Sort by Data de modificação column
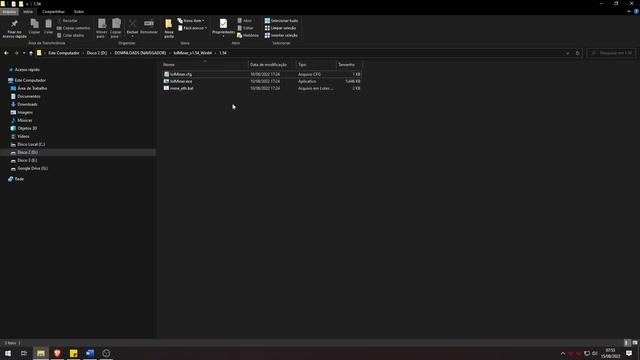Image resolution: width=640 pixels, height=360 pixels. coord(271,64)
